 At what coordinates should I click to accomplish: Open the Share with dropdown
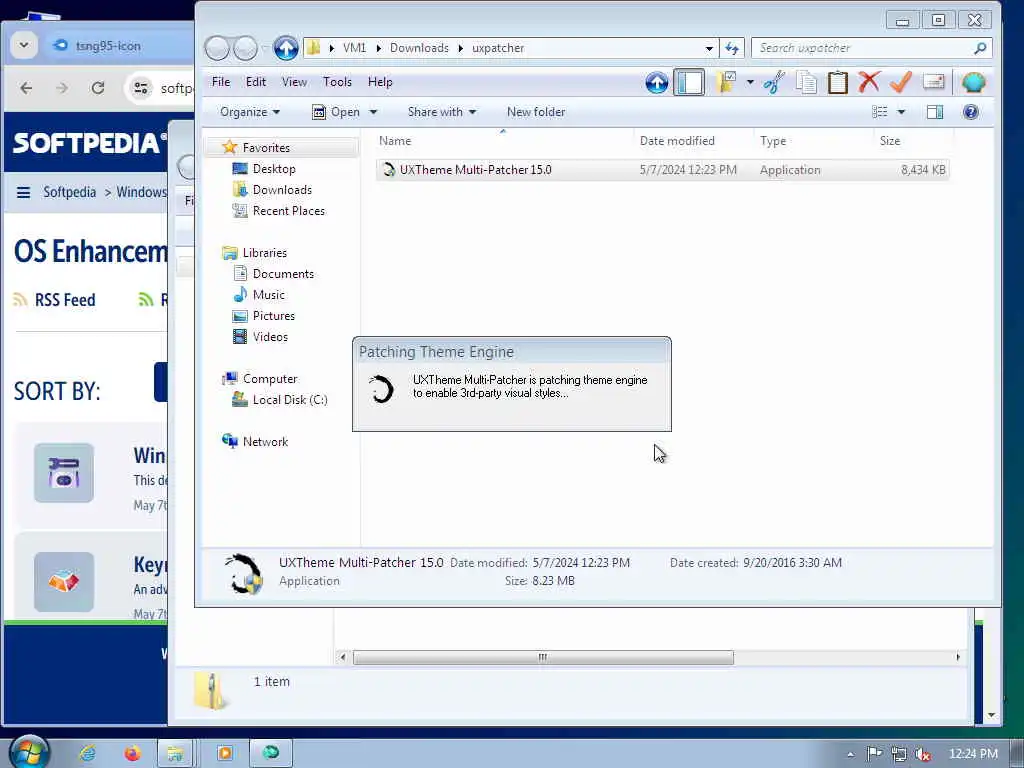(x=441, y=112)
